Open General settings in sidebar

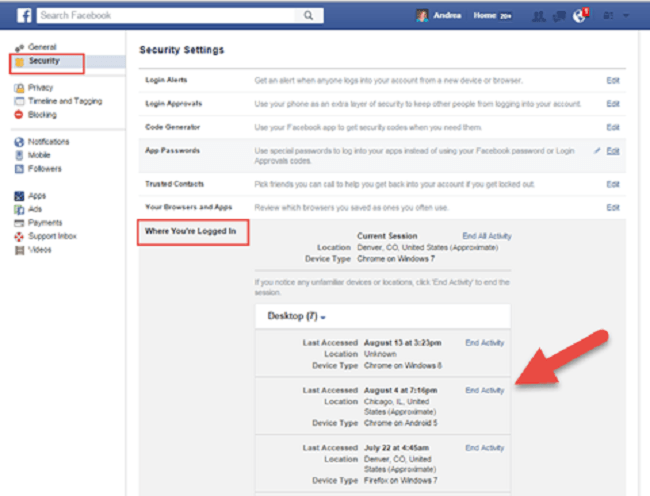click(x=43, y=47)
